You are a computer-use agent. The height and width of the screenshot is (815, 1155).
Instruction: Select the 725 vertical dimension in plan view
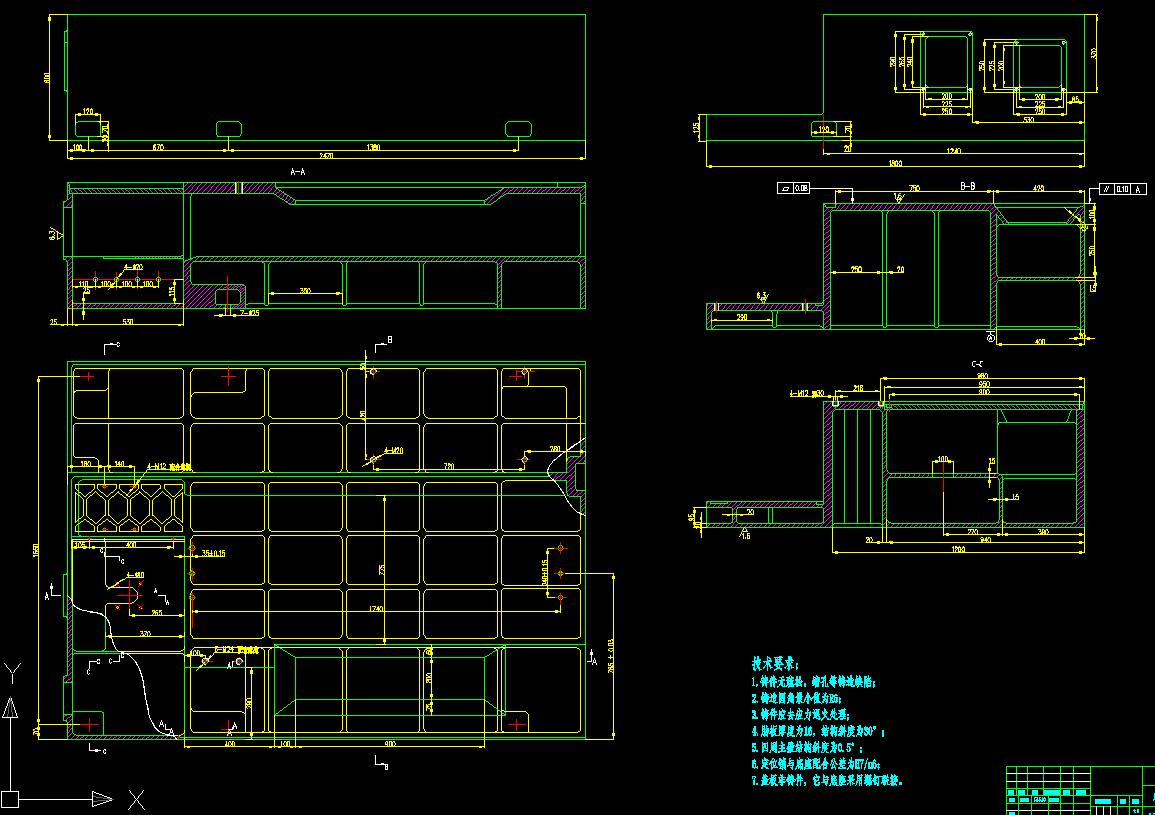[x=382, y=570]
